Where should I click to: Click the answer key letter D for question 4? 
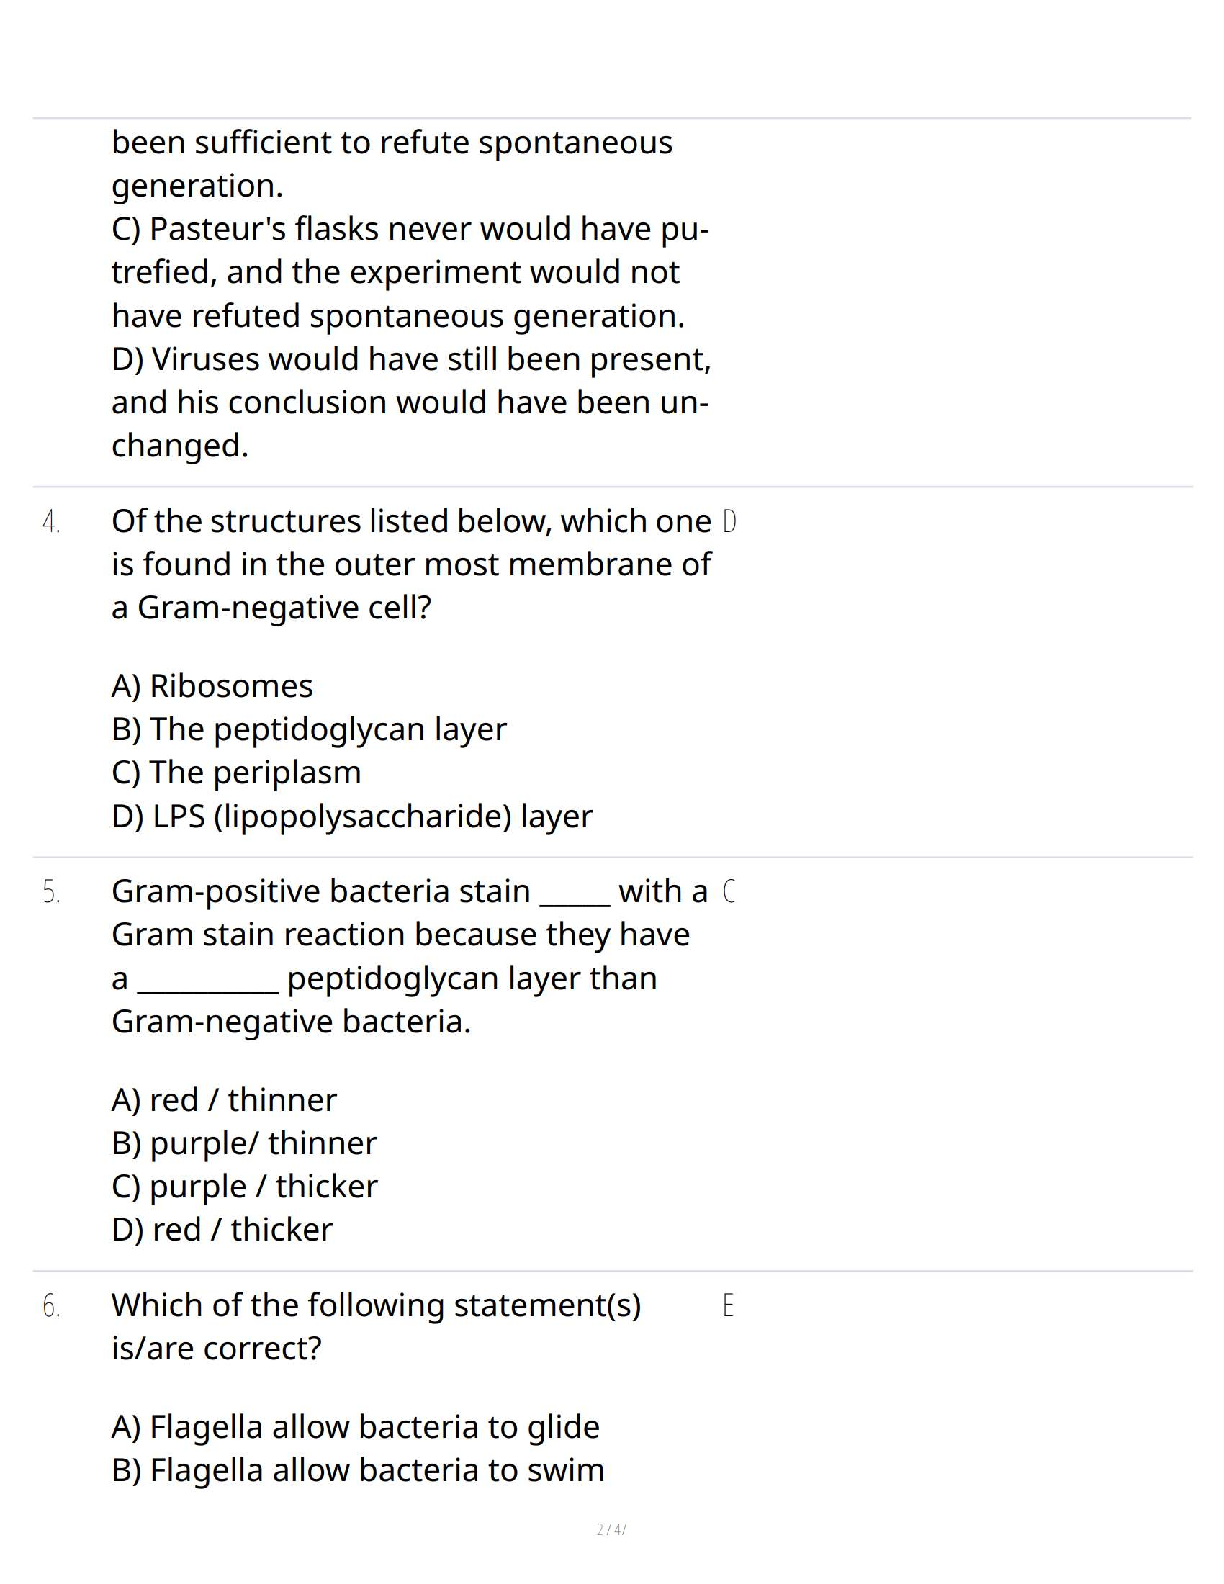pyautogui.click(x=729, y=521)
